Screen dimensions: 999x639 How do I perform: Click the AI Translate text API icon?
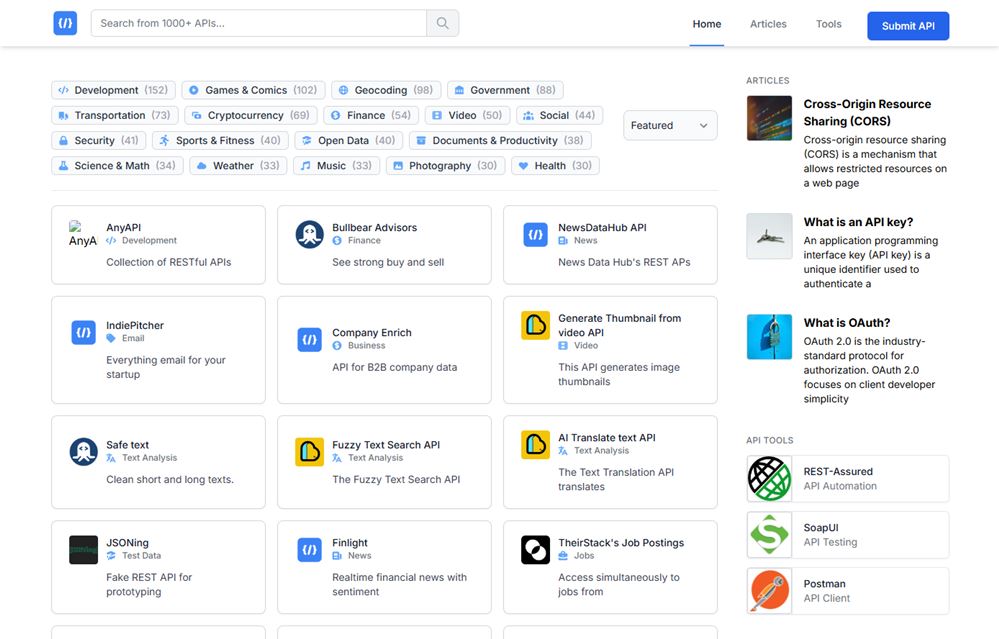[x=536, y=445]
